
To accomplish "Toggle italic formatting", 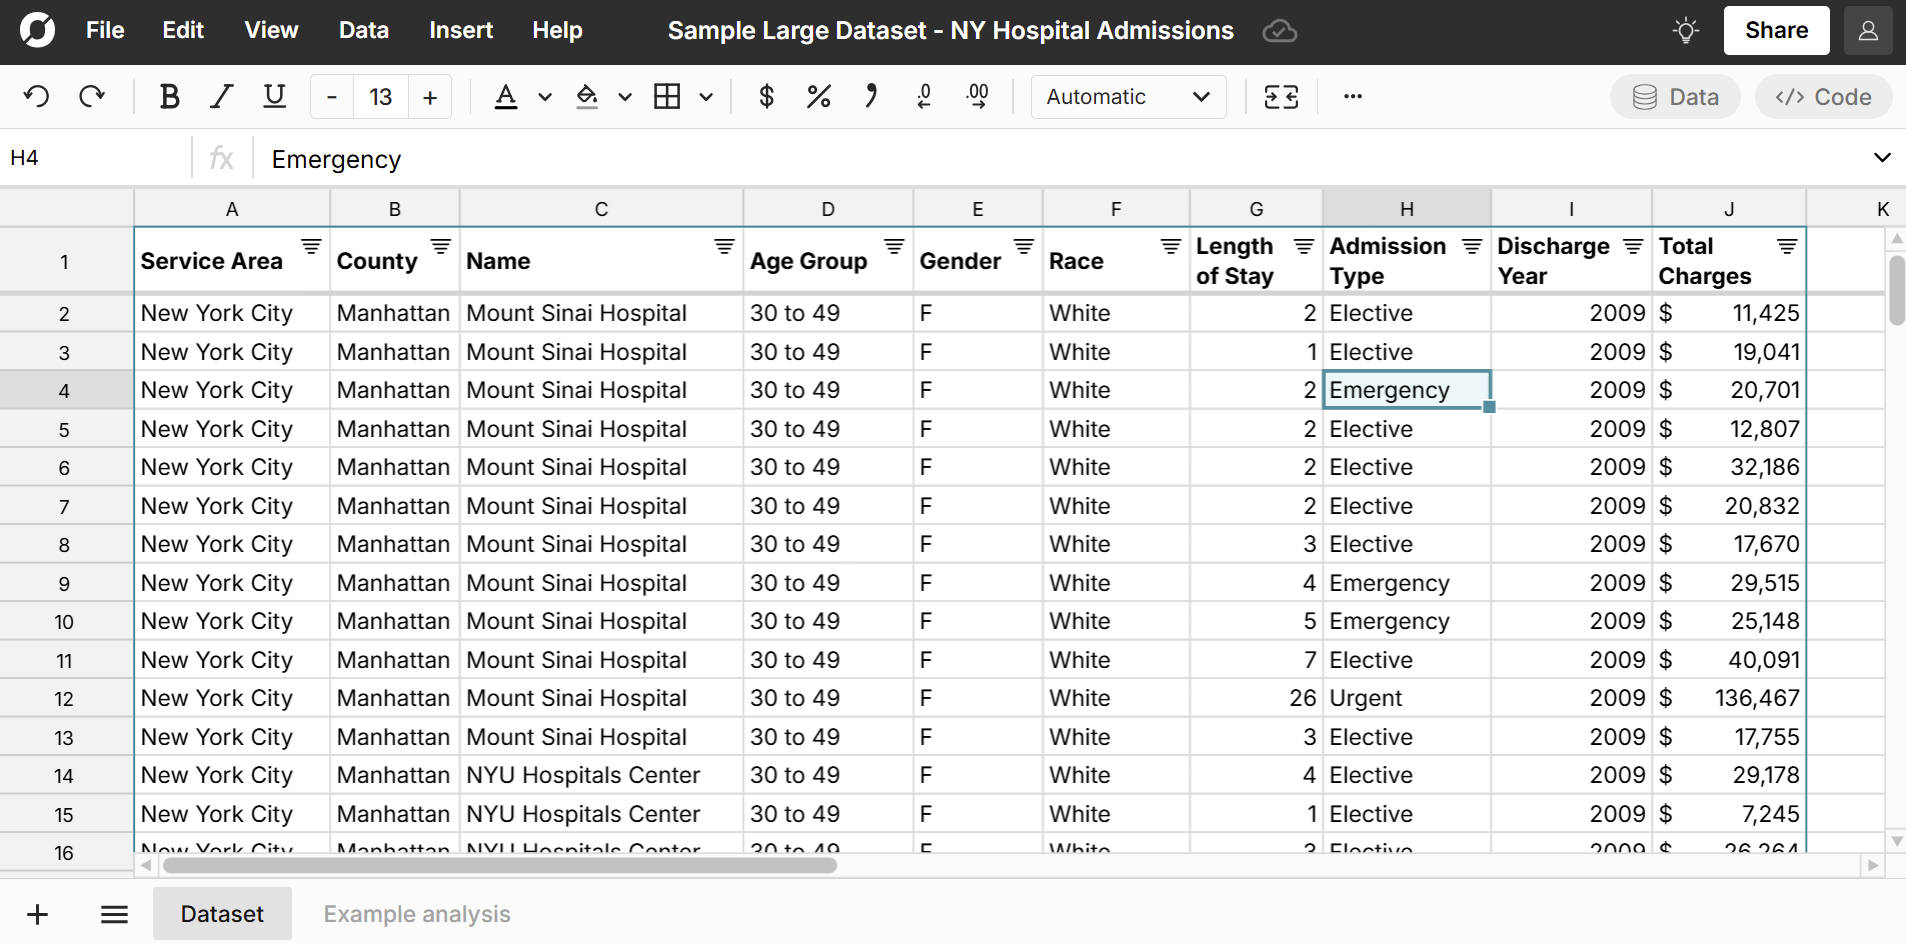I will point(221,96).
